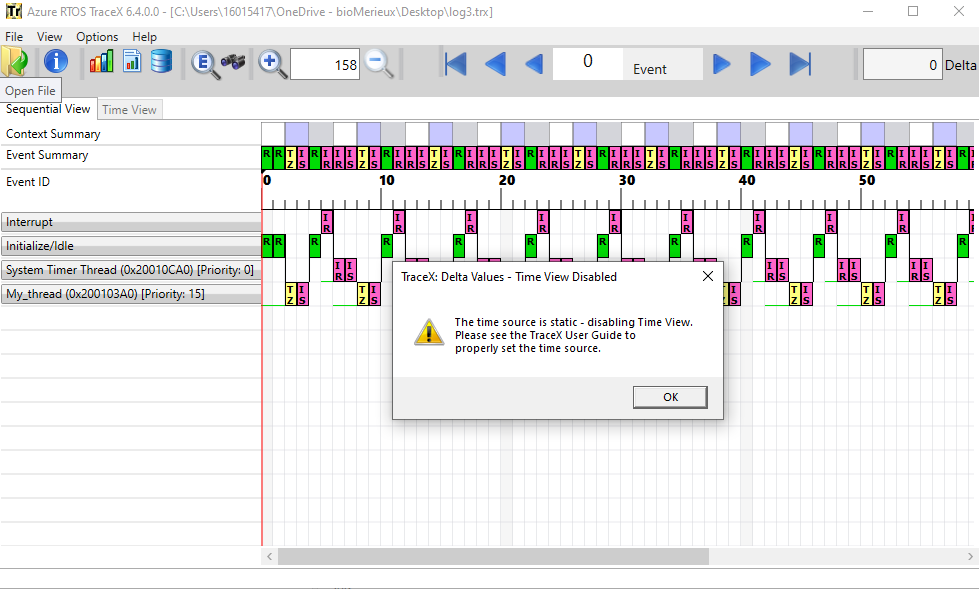Screen dimensions: 979x589
Task: Open the Options menu
Action: [97, 37]
